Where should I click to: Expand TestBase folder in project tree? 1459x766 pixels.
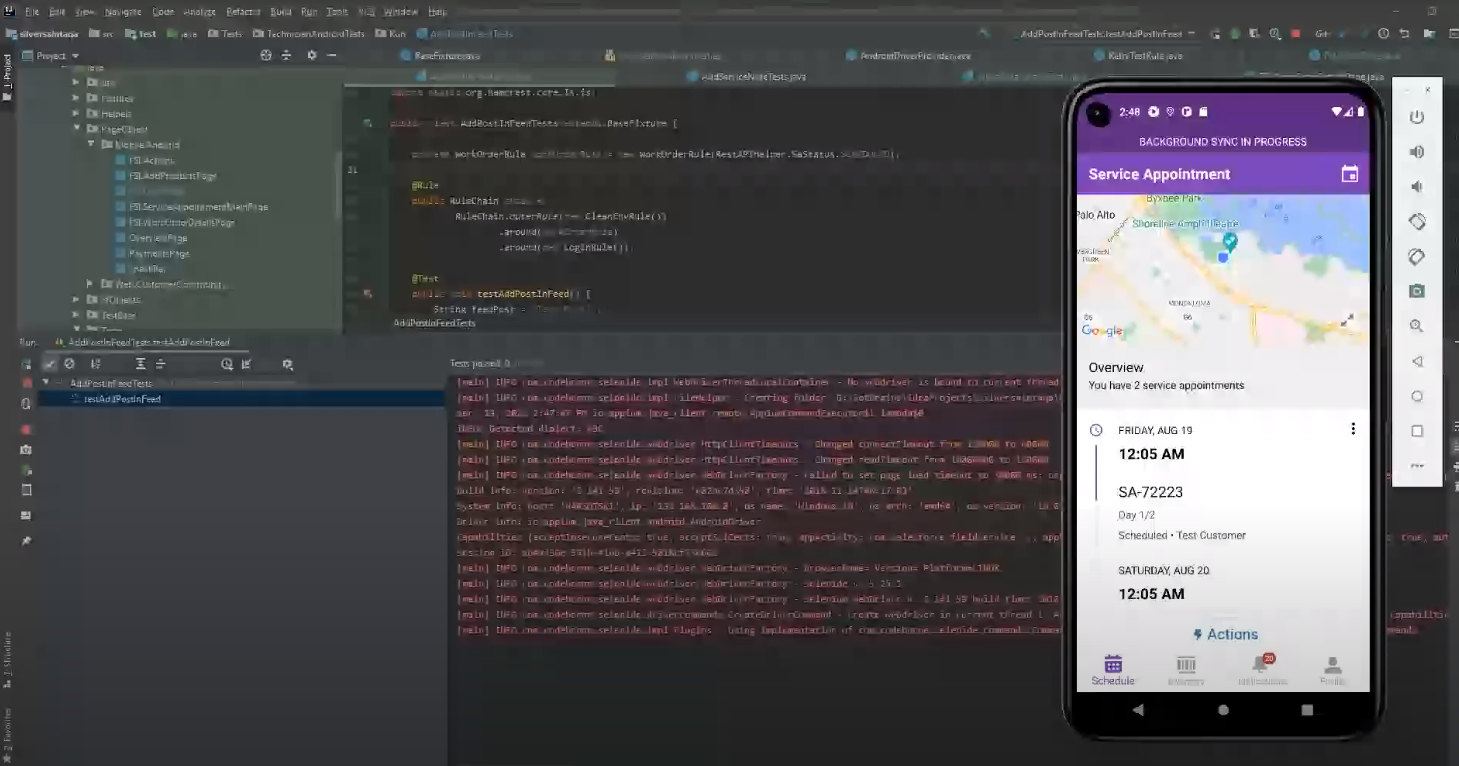[x=76, y=314]
